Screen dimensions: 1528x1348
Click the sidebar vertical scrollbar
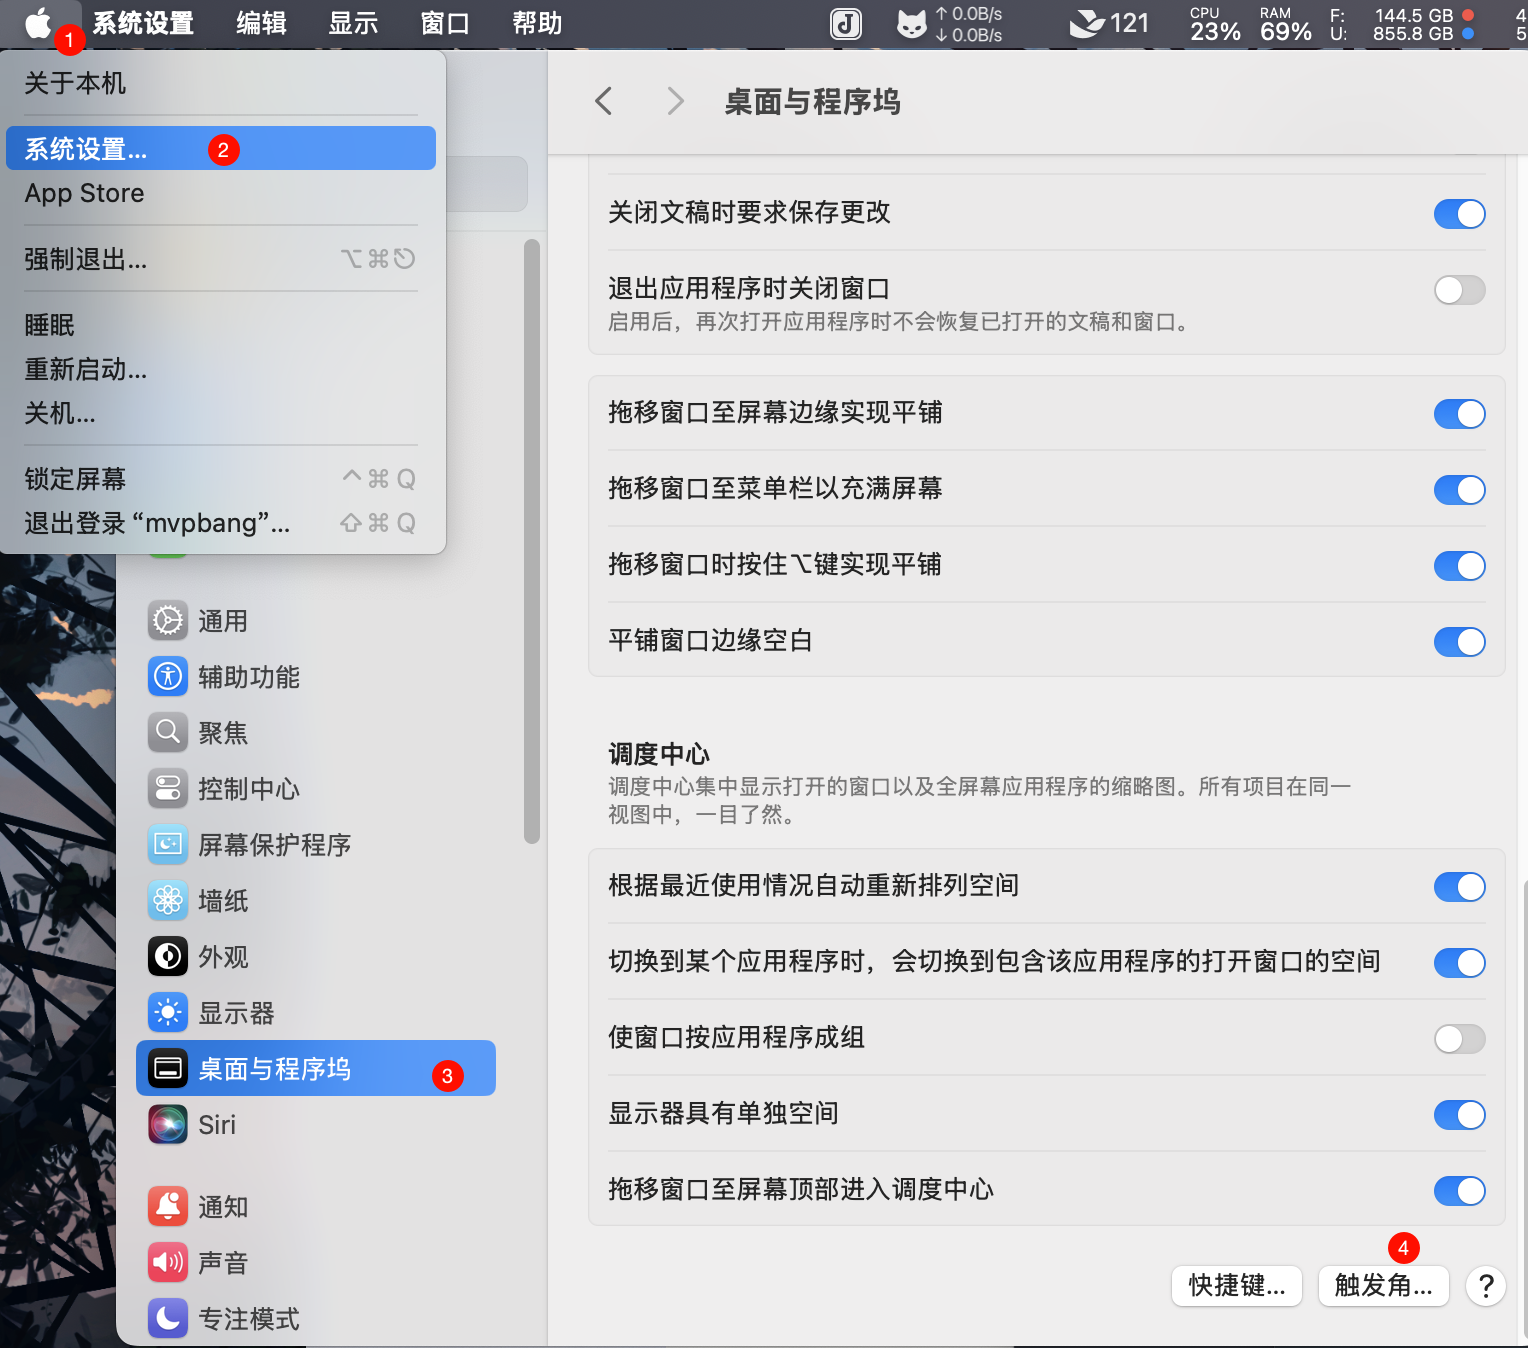(532, 540)
